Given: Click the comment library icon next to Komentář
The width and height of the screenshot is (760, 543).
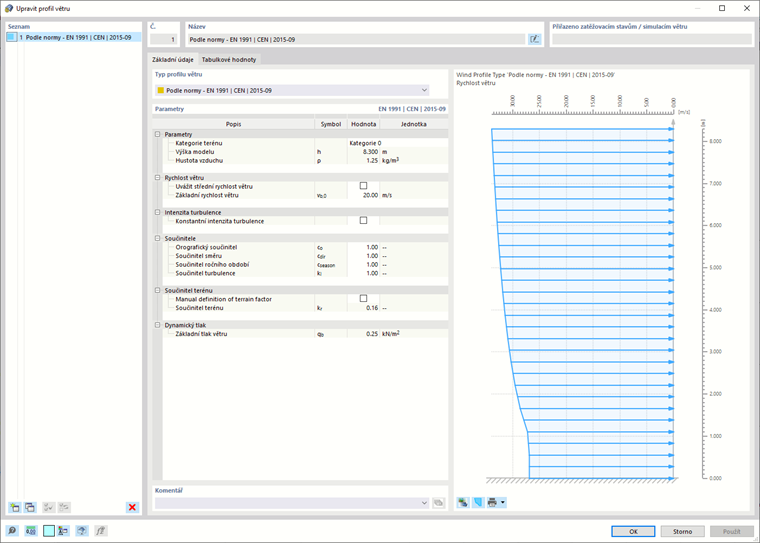Looking at the screenshot, I should pyautogui.click(x=438, y=503).
